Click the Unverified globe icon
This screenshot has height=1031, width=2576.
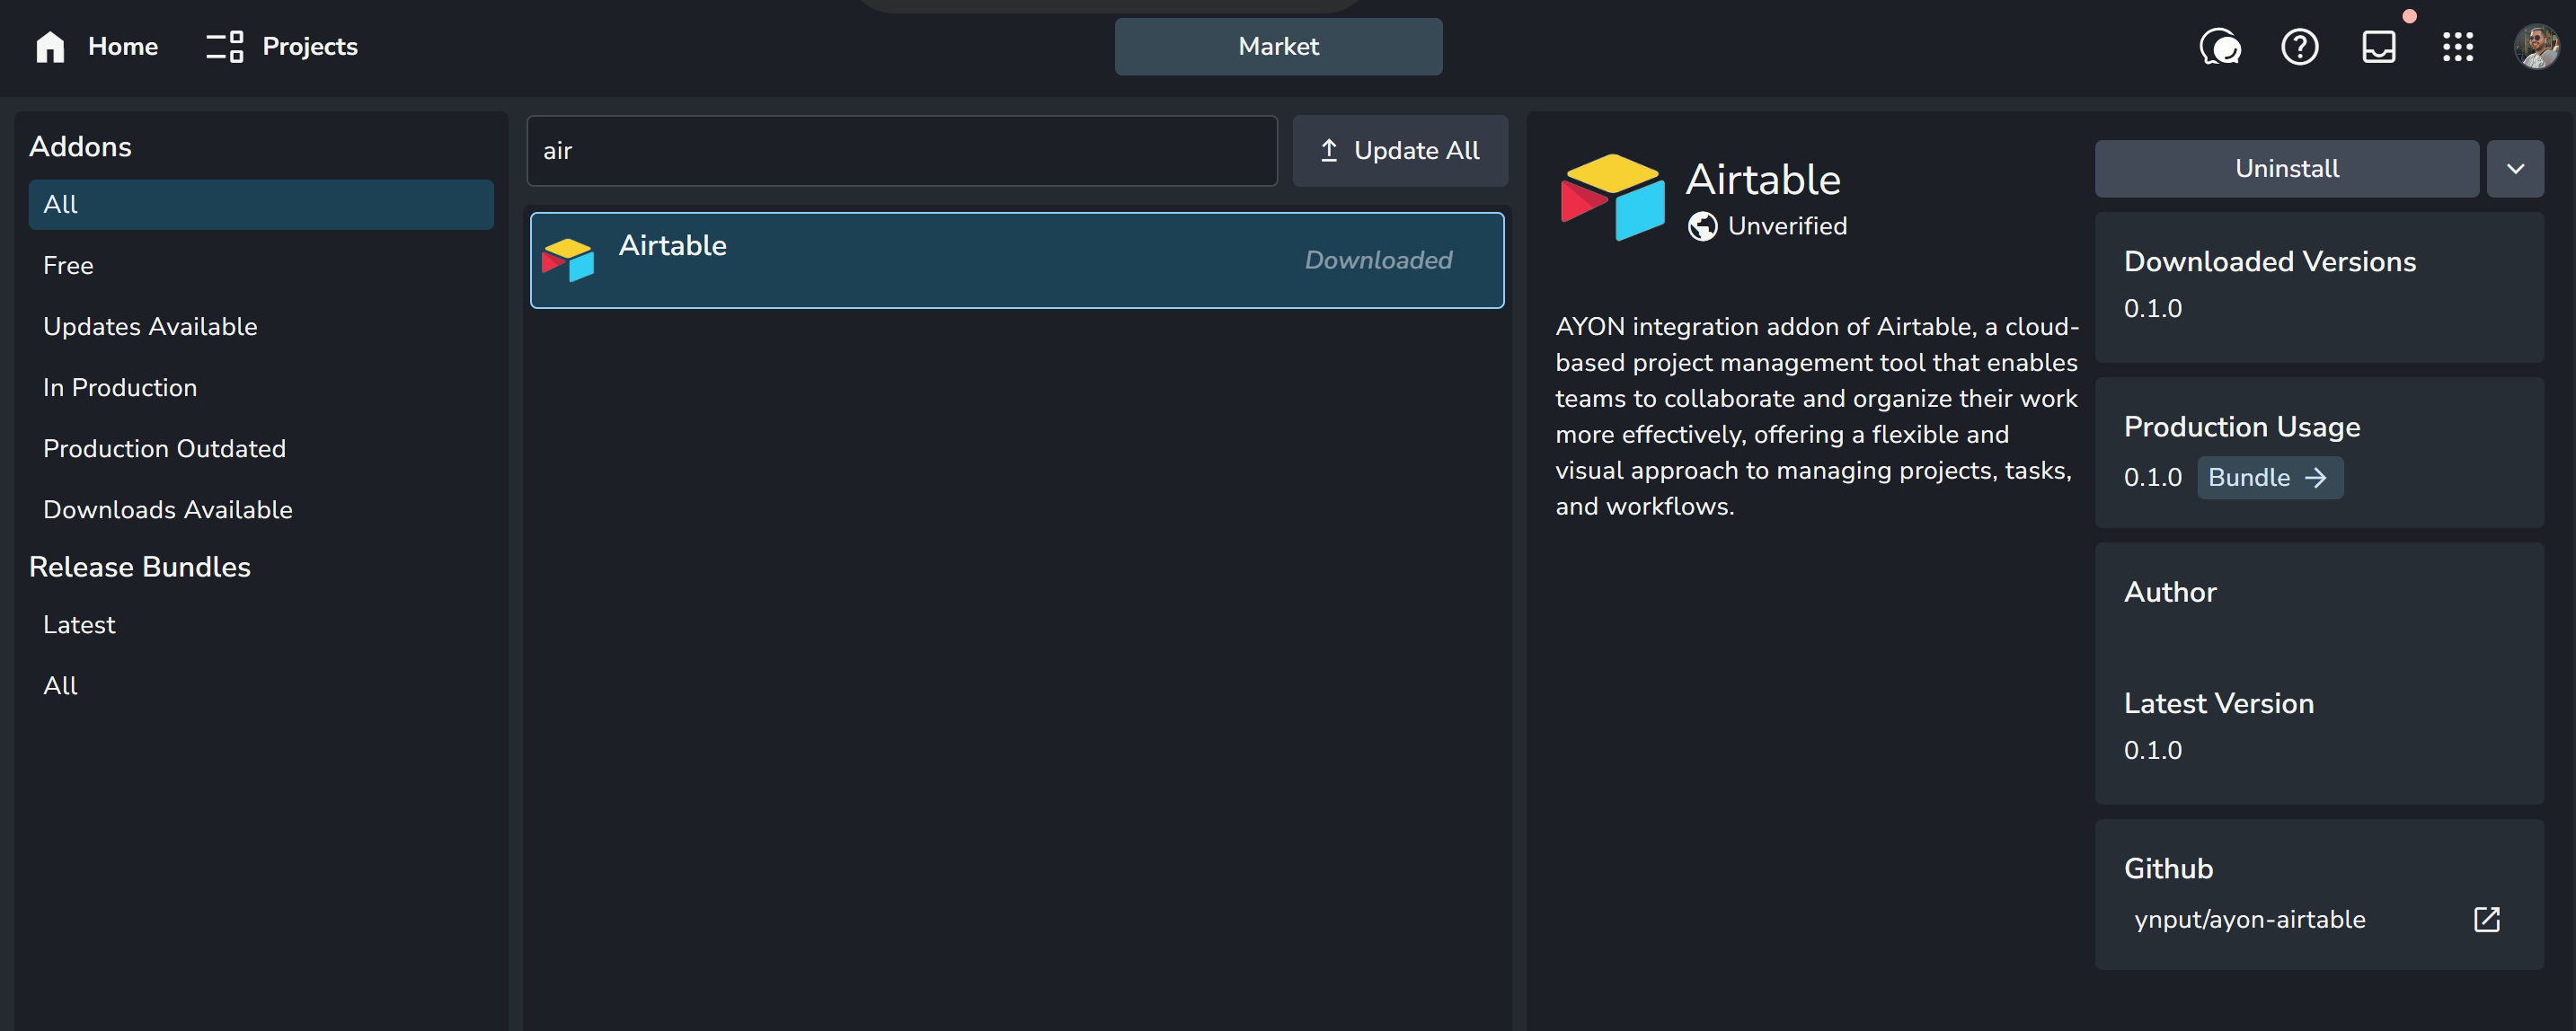[1702, 227]
